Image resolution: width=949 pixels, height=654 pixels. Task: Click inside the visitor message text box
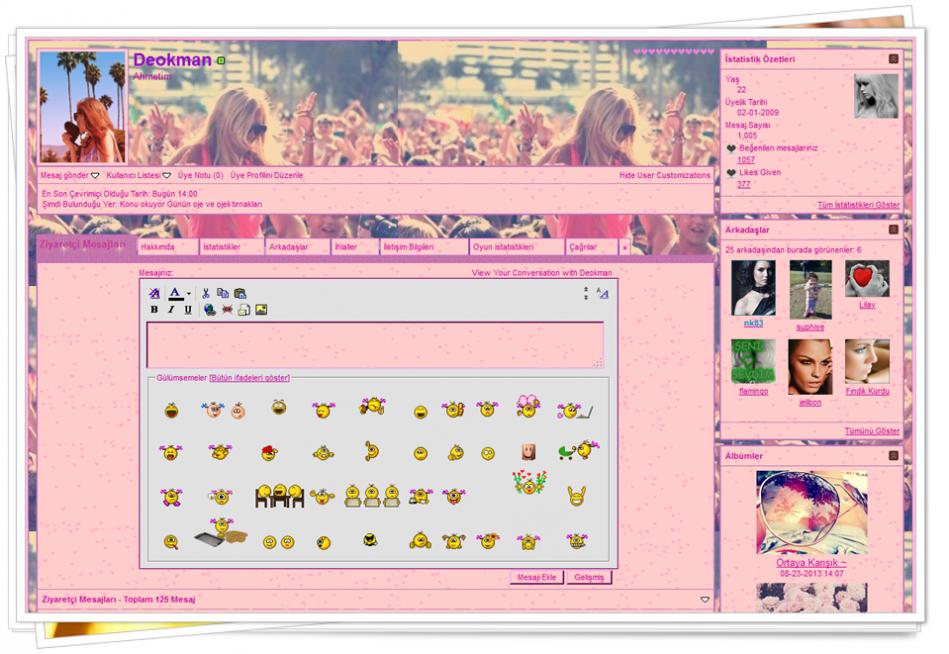coord(375,344)
